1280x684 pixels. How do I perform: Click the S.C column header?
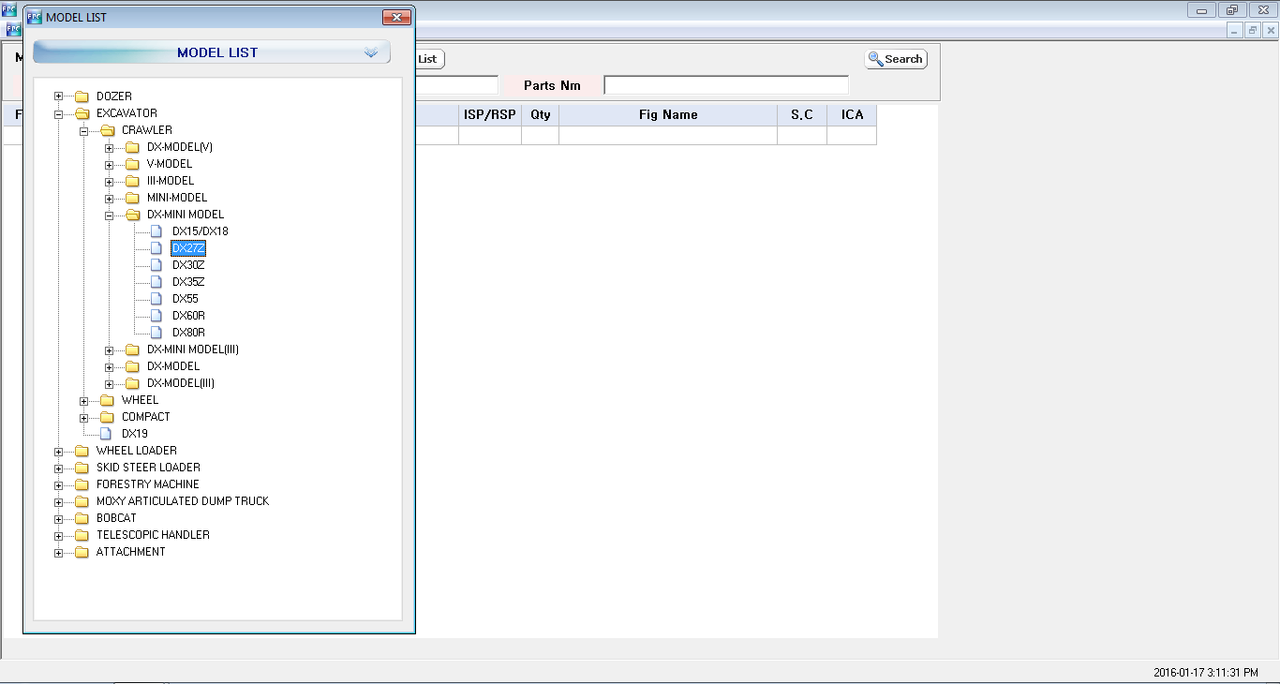802,115
